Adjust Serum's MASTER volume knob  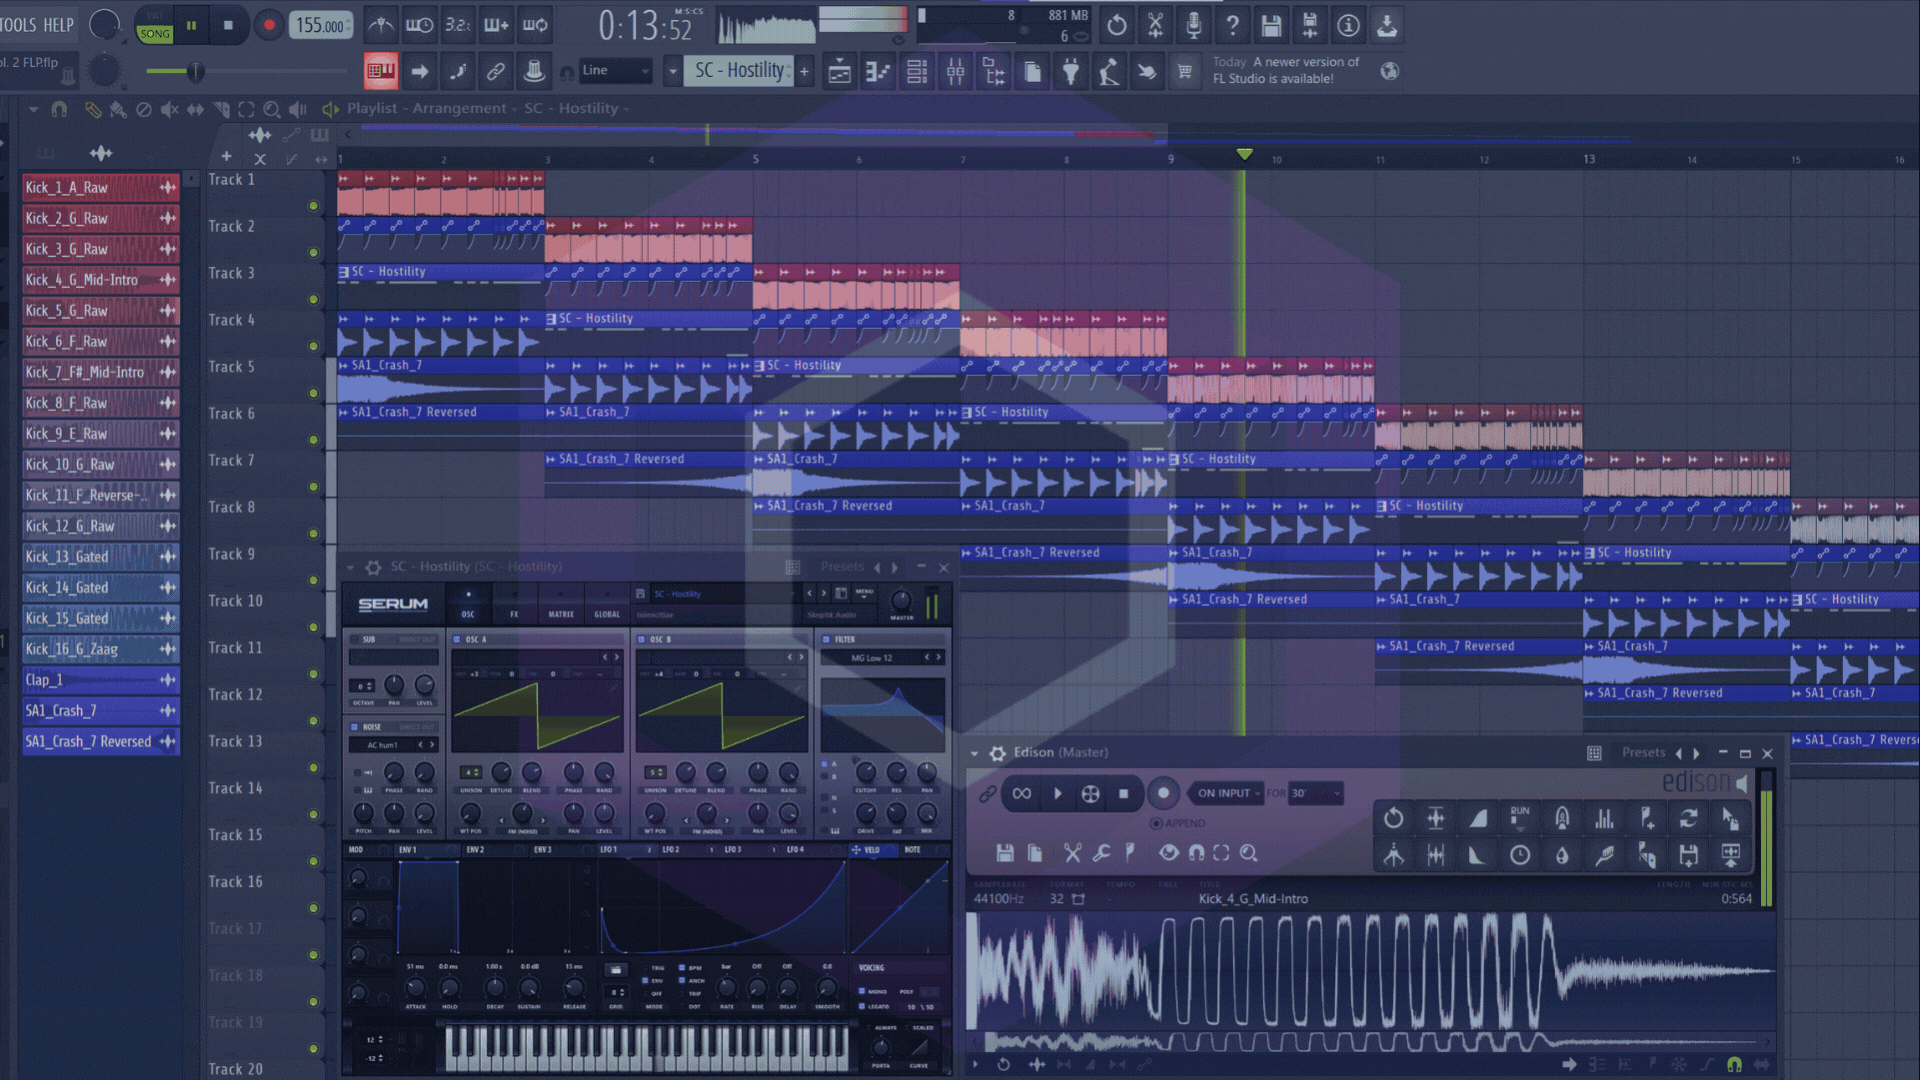(900, 600)
